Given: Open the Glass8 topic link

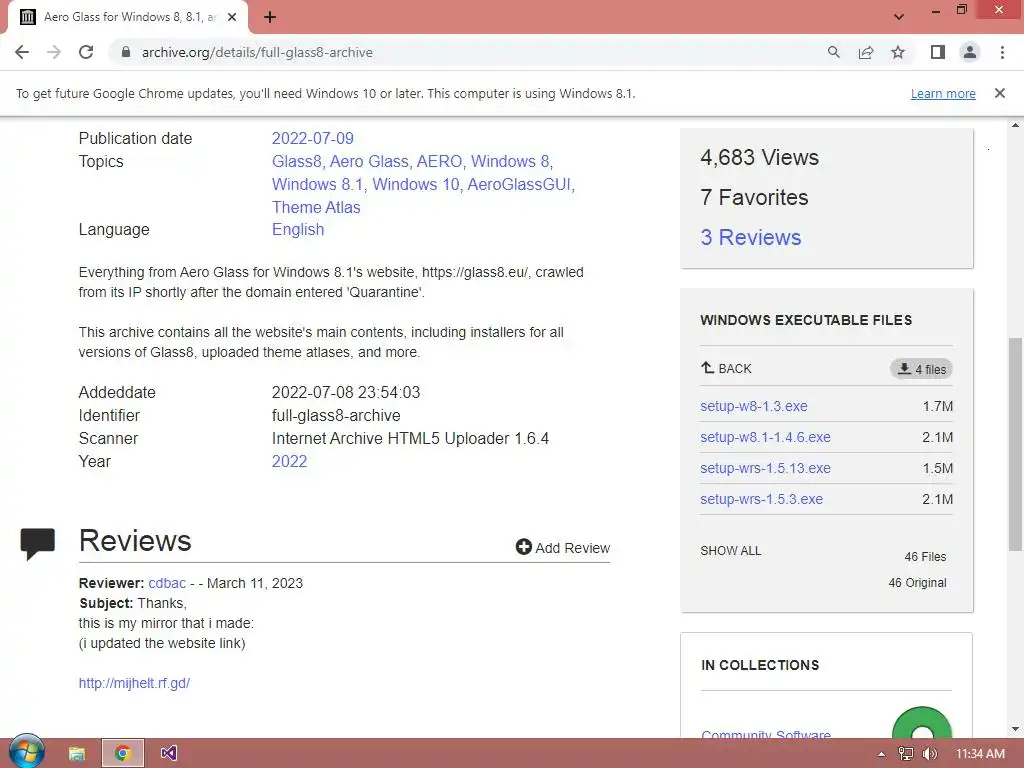Looking at the screenshot, I should (x=296, y=161).
